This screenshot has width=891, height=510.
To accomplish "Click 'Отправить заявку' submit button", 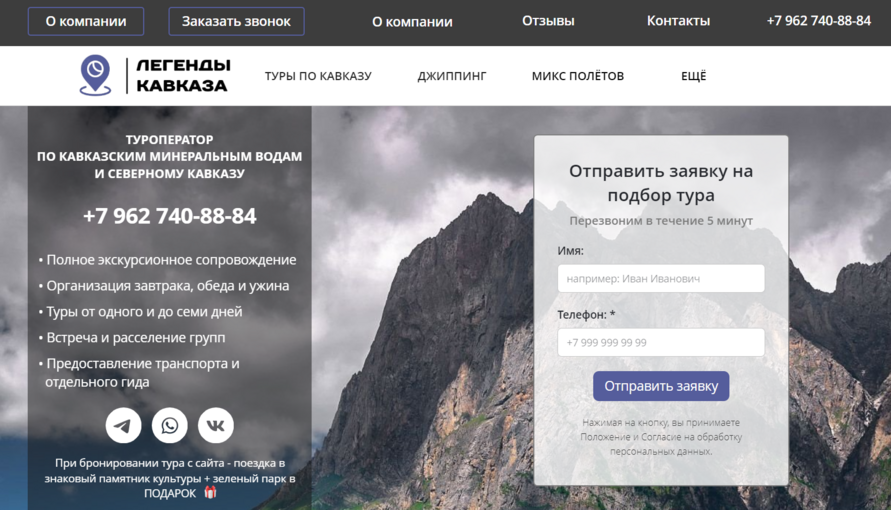I will (661, 386).
